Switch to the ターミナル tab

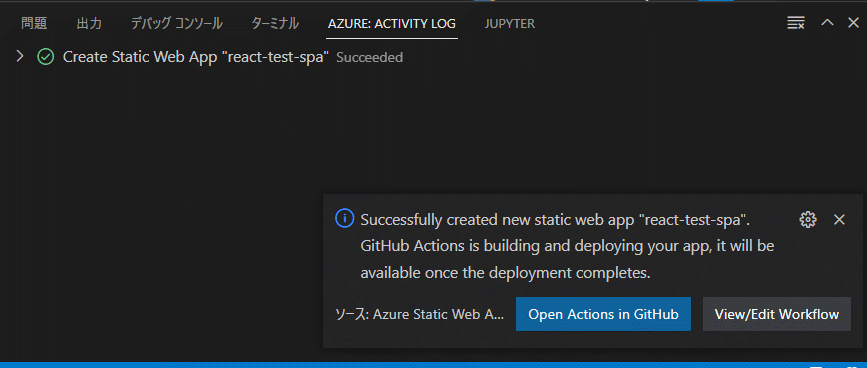pyautogui.click(x=275, y=23)
